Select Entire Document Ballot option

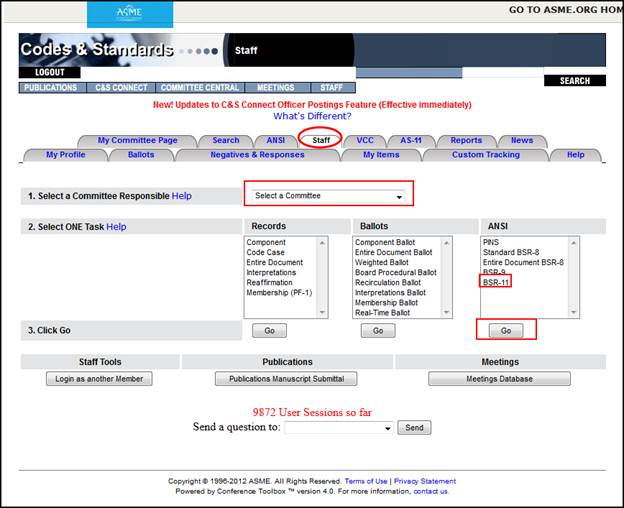(394, 252)
